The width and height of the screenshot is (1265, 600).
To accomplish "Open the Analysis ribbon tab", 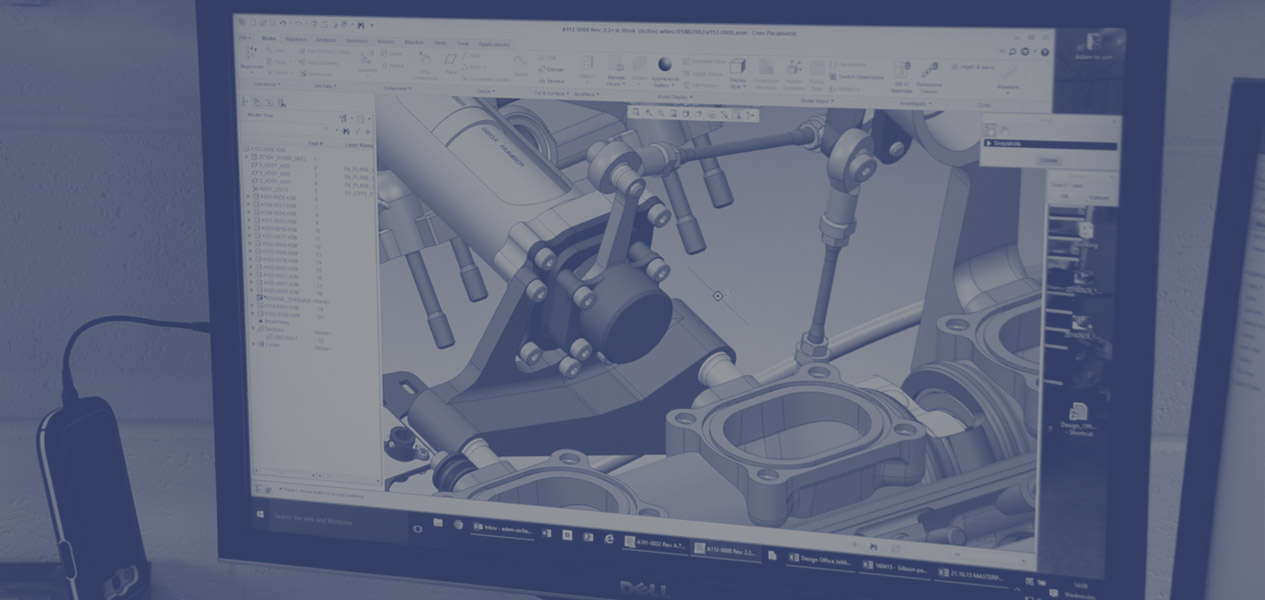I will pos(326,40).
